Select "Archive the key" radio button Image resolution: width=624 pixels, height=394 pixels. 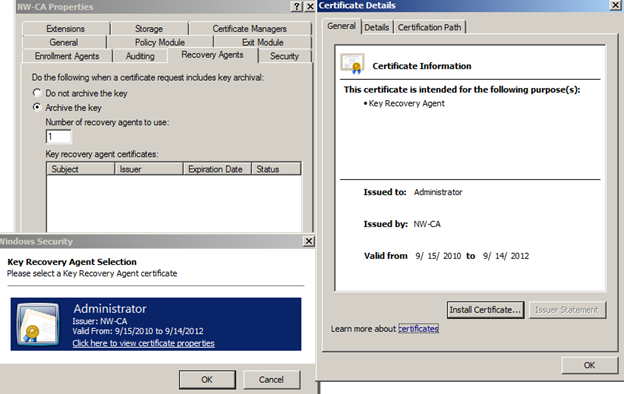[x=37, y=107]
